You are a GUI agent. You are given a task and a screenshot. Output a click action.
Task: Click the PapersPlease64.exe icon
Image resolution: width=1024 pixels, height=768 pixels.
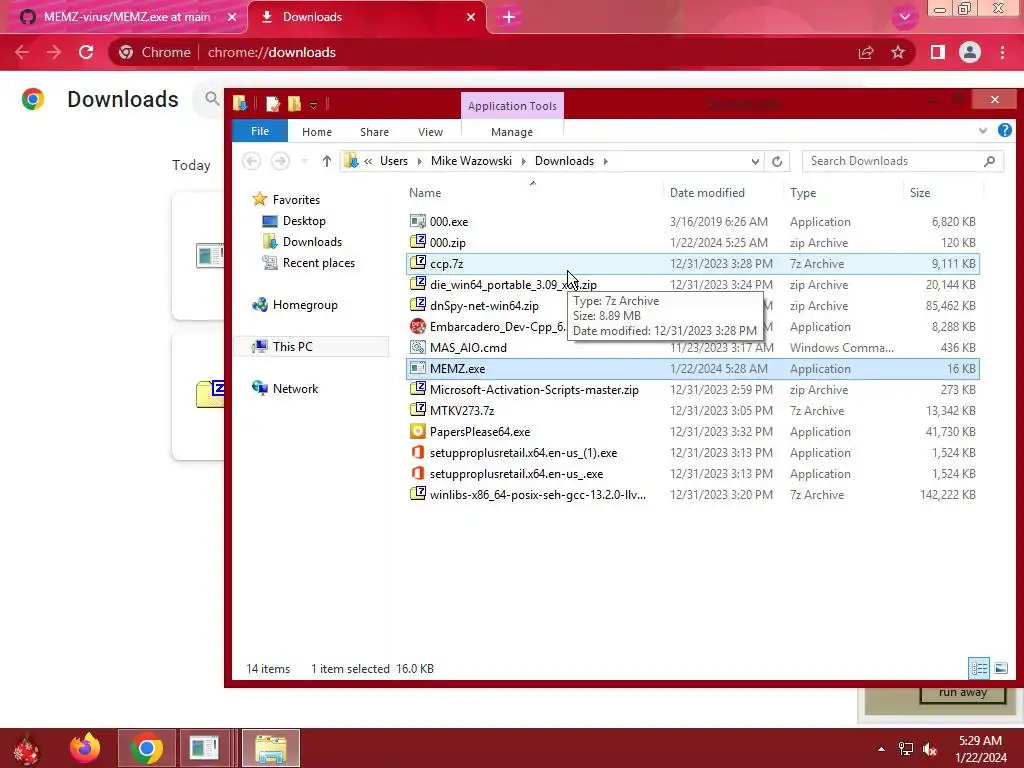click(x=417, y=432)
